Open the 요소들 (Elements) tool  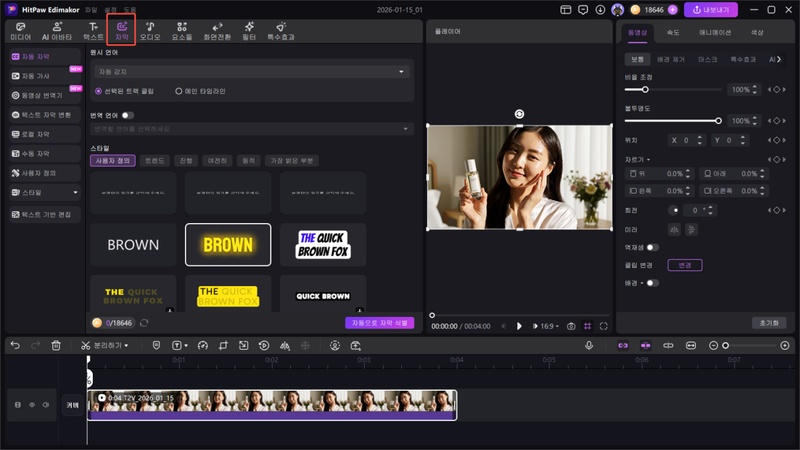click(182, 31)
